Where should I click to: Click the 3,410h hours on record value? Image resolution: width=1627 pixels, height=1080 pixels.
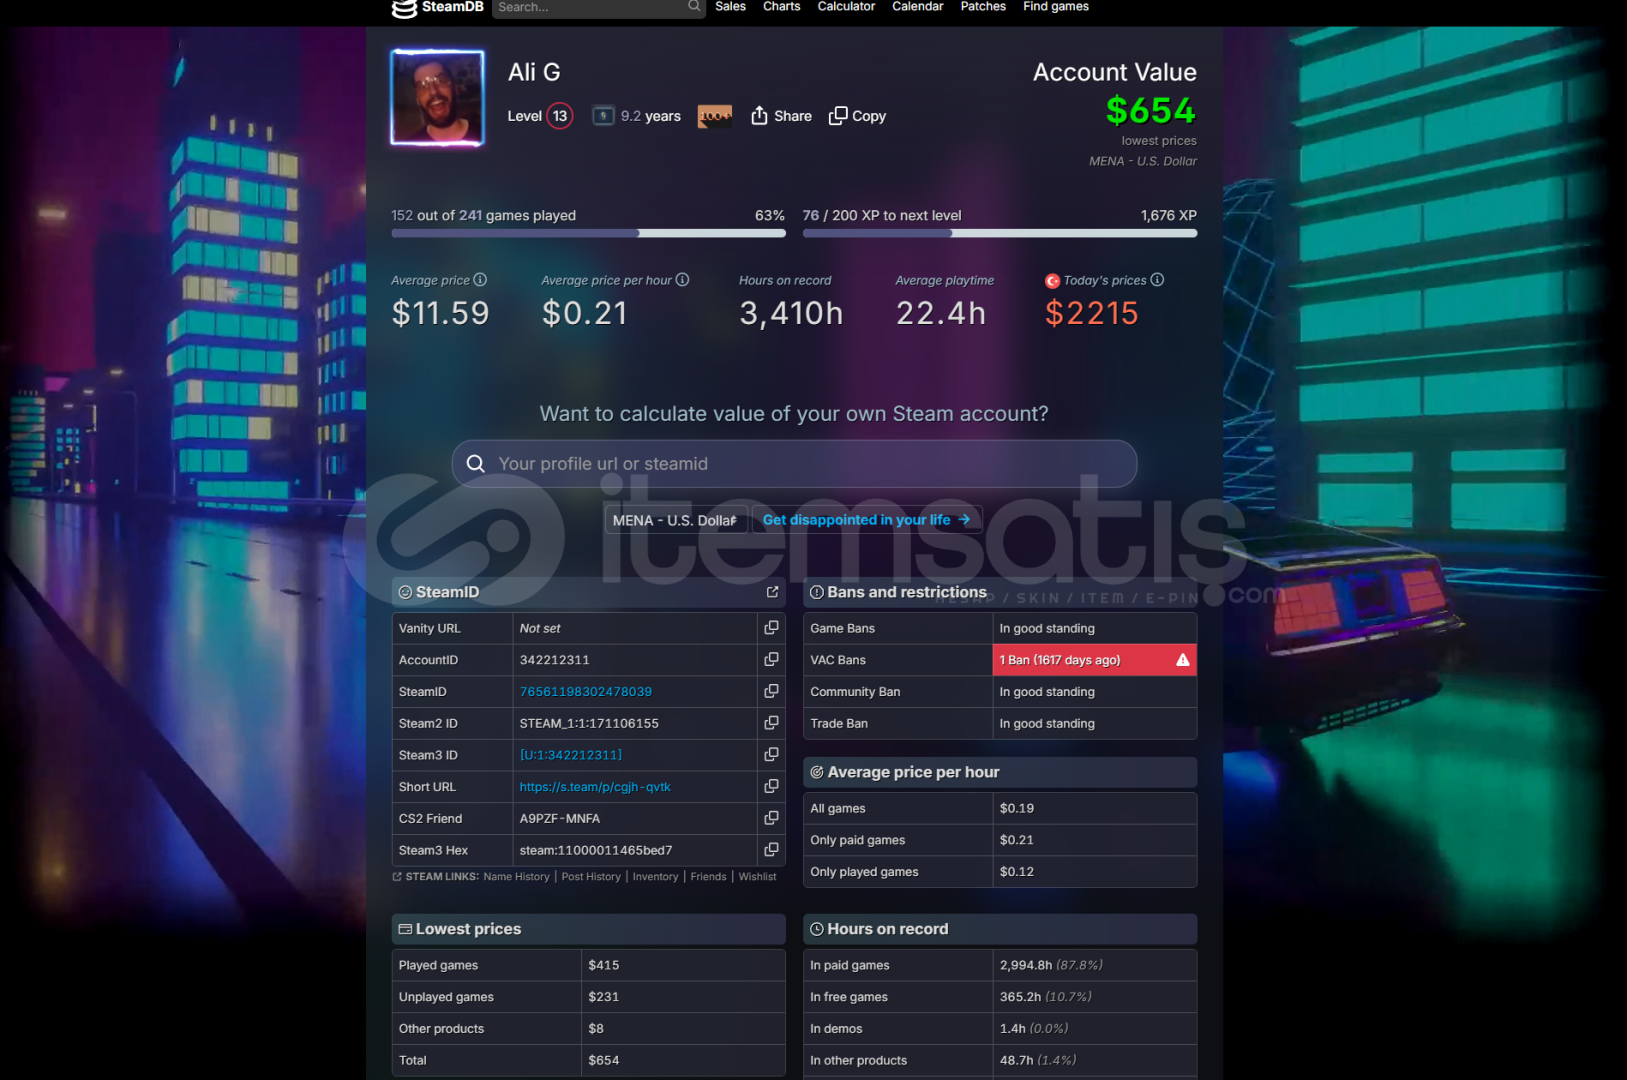tap(791, 313)
